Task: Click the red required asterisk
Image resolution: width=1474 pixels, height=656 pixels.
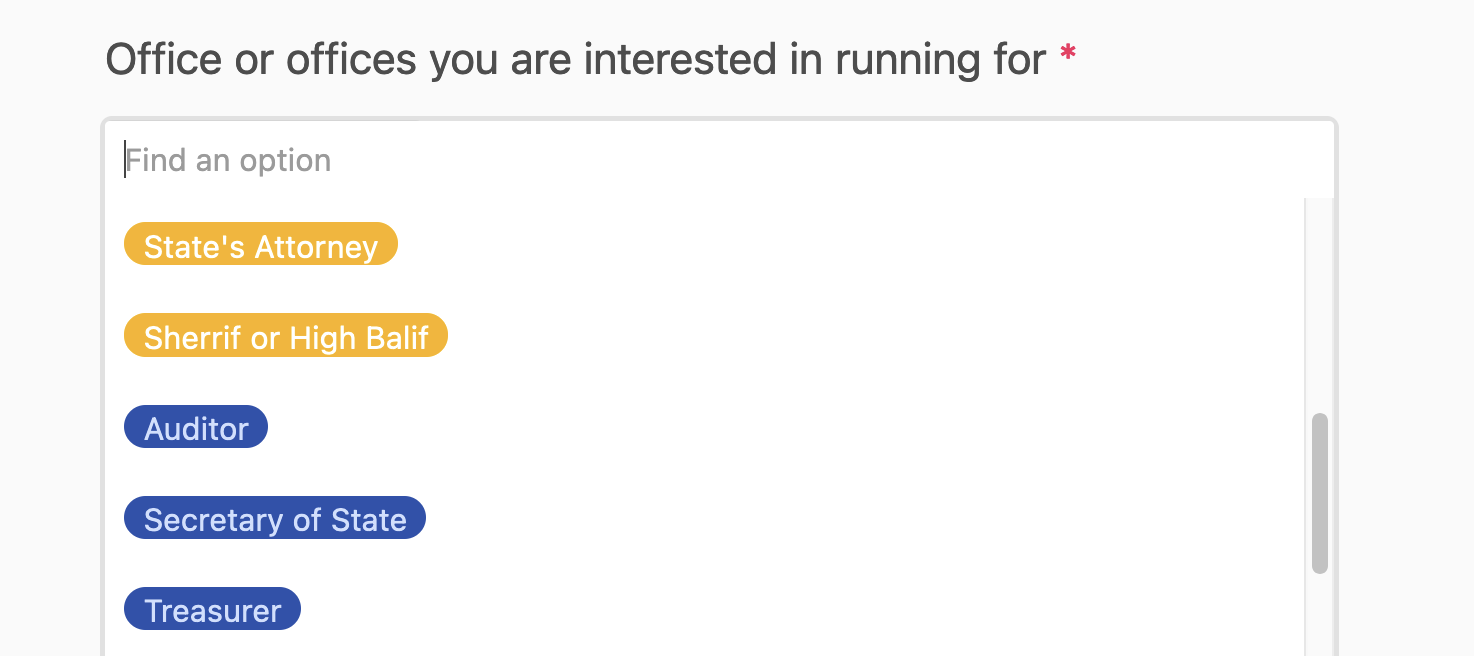Action: [1069, 56]
